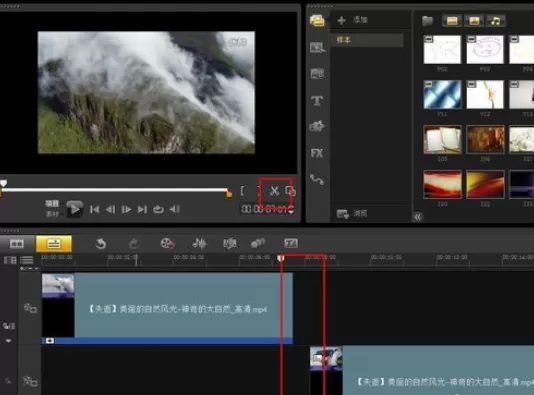The image size is (534, 395).
Task: Open the timeline list options icon
Action: [27, 260]
